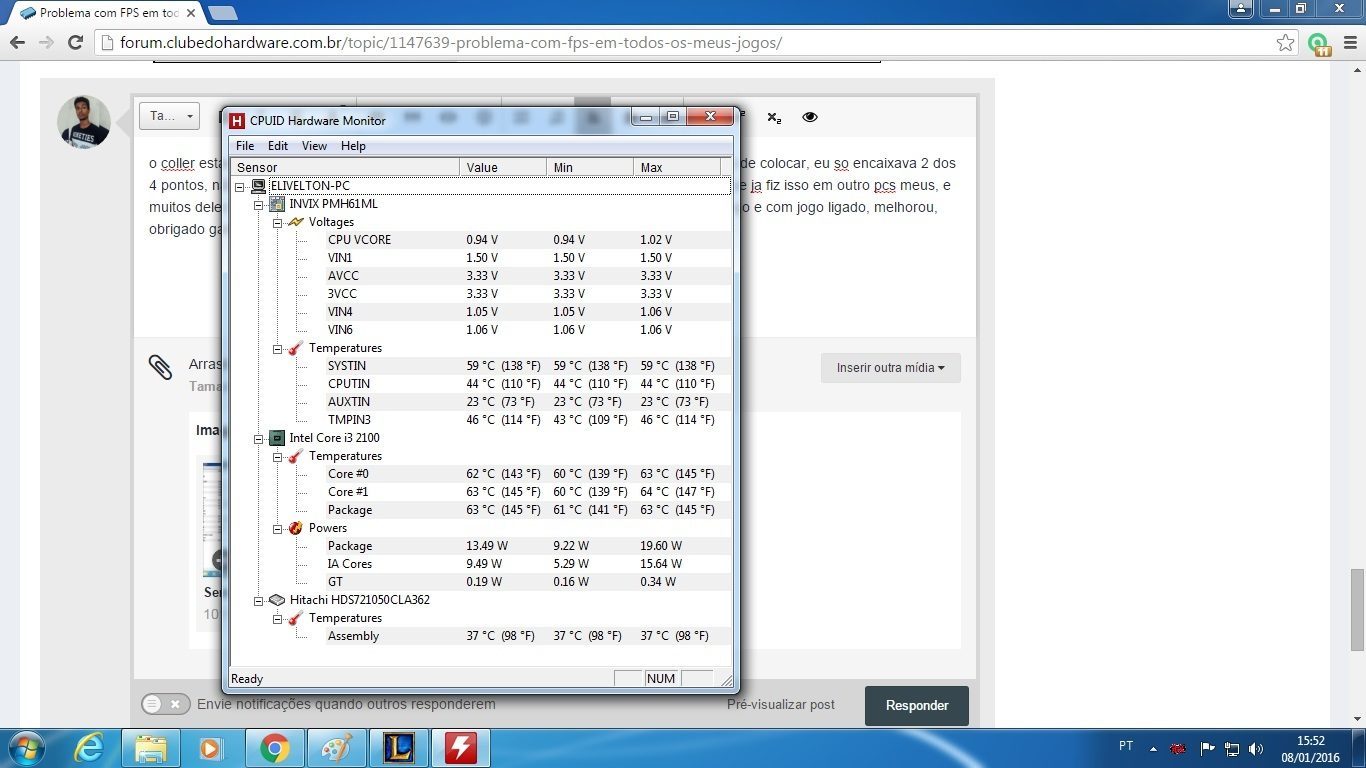Viewport: 1366px width, 768px height.
Task: Select the Problema com FPS browser tab
Action: pyautogui.click(x=104, y=13)
